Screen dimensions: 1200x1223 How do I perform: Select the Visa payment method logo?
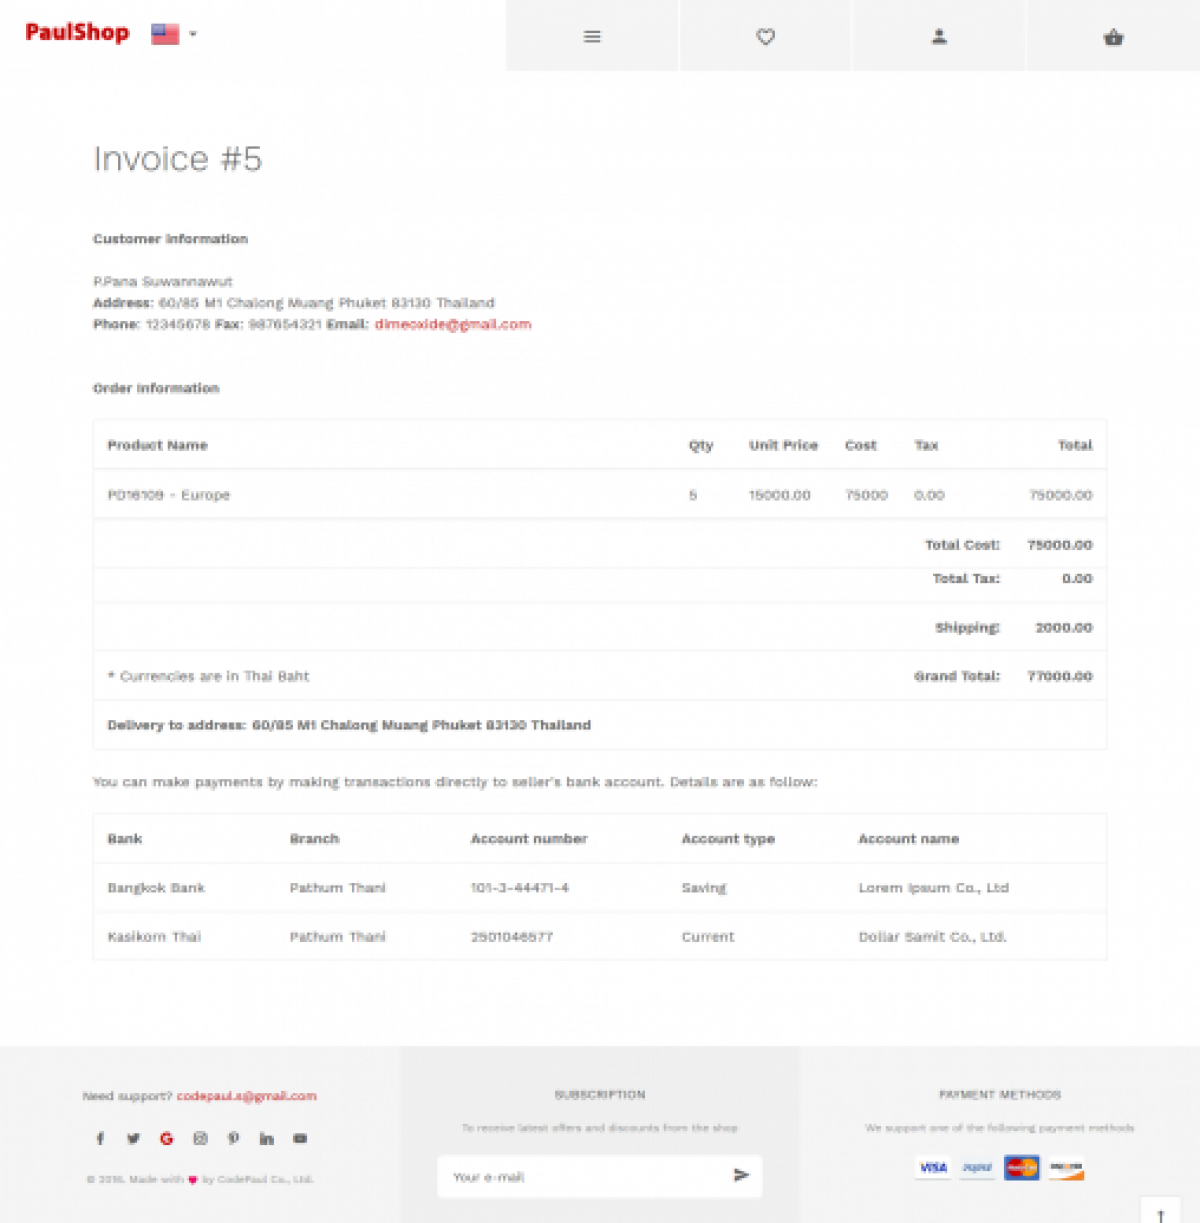933,1167
